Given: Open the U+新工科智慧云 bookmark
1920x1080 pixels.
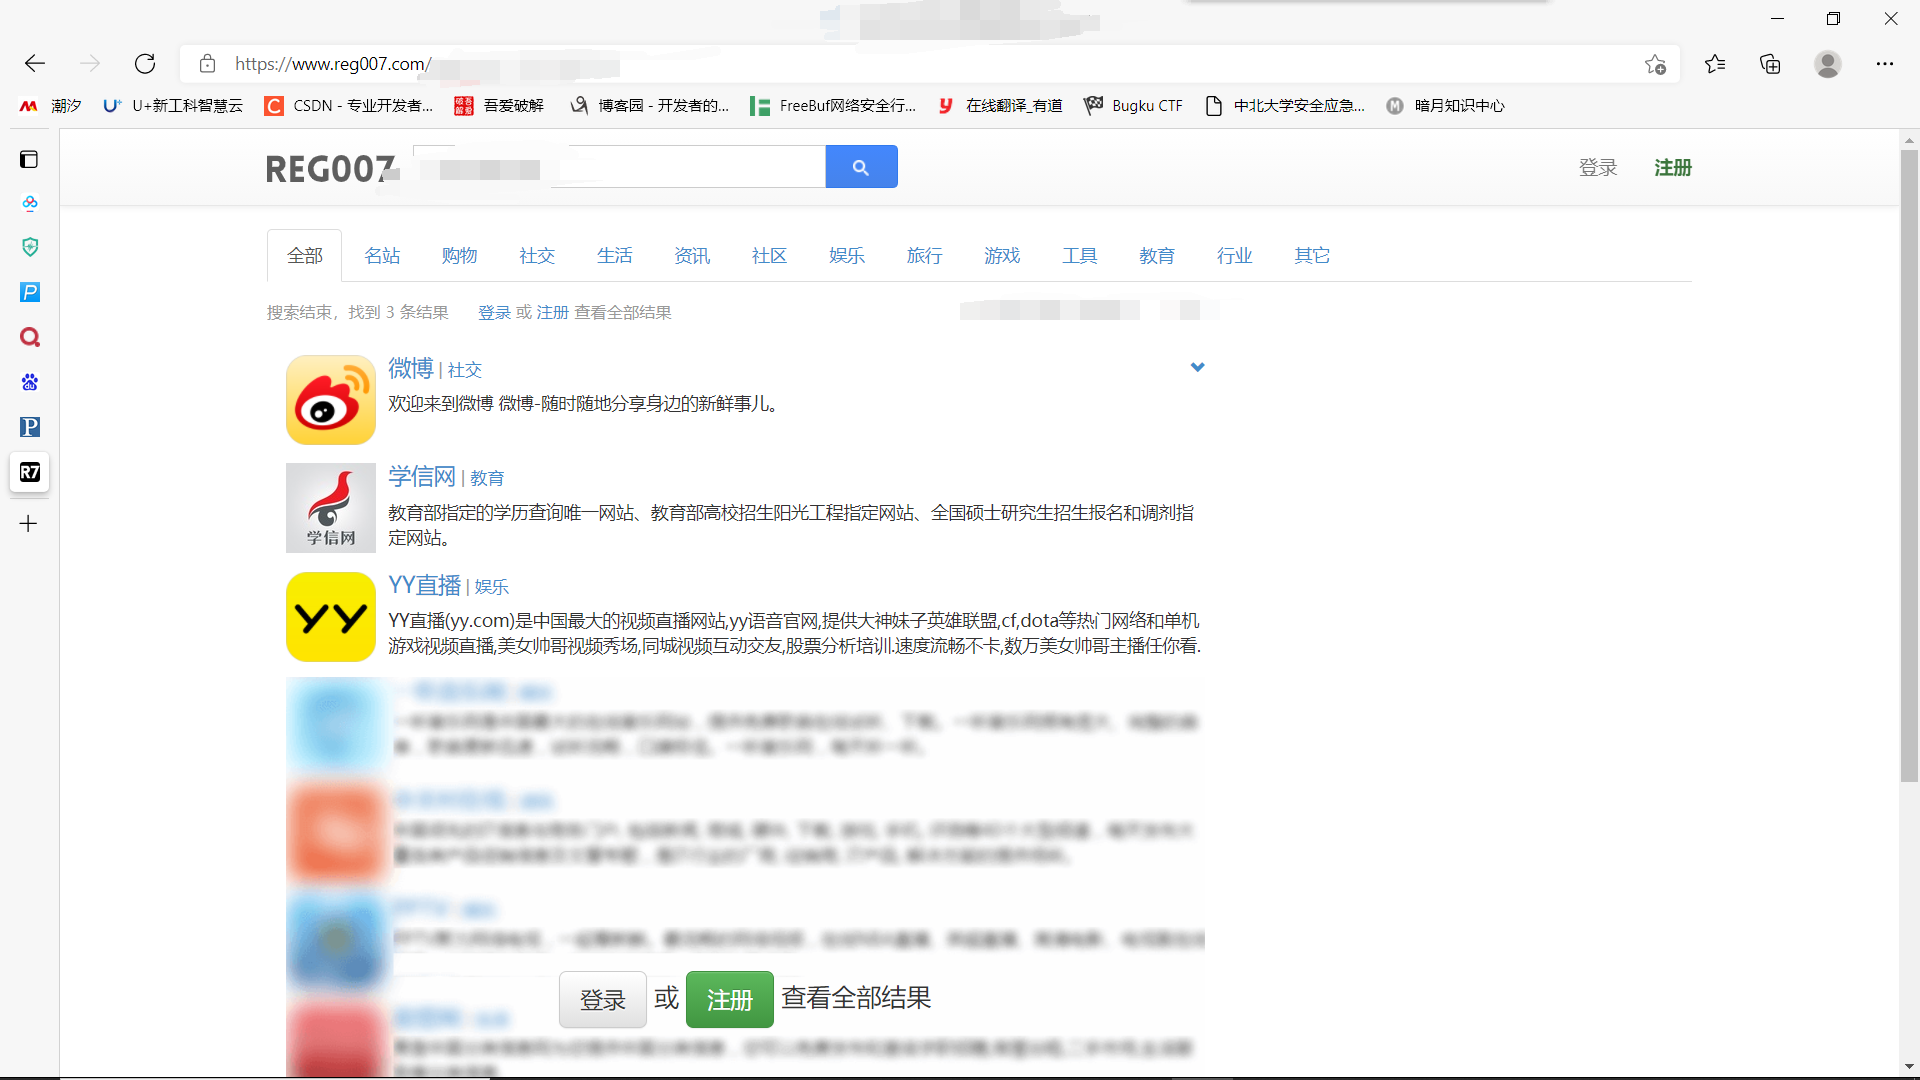Looking at the screenshot, I should (173, 106).
